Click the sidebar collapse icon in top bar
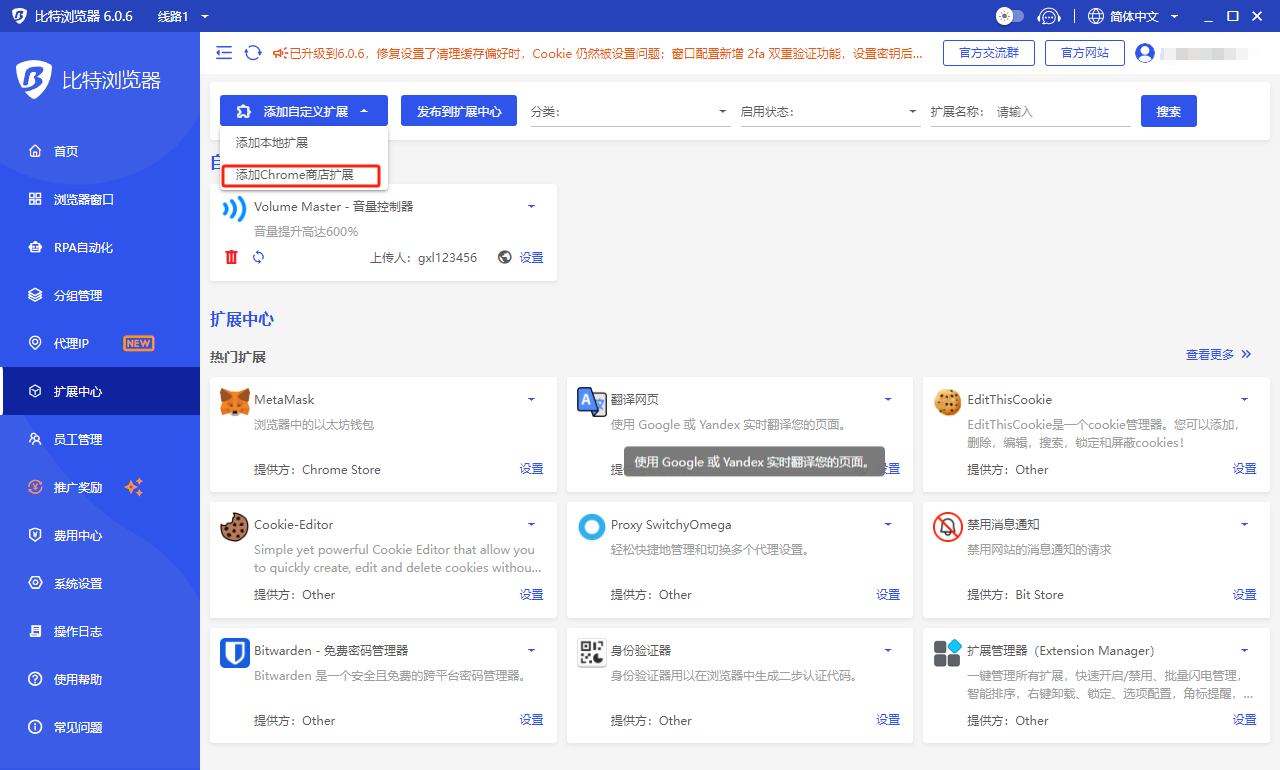Screen dimensions: 1280x770 click(224, 53)
